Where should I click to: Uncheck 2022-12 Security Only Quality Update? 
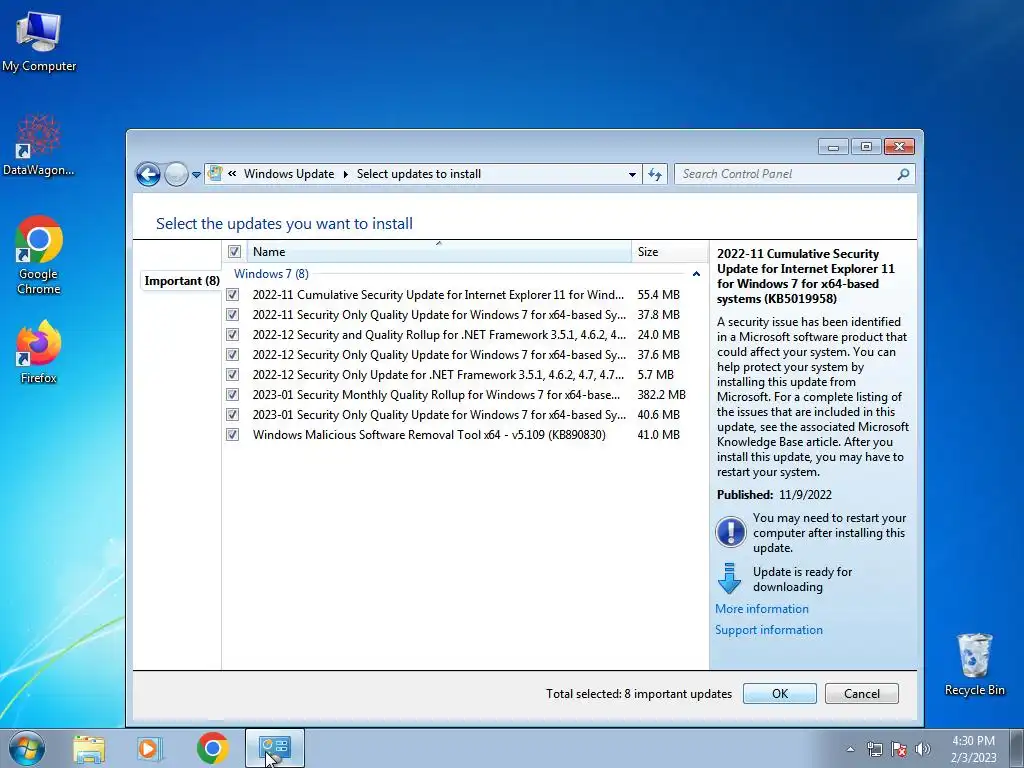pos(232,355)
